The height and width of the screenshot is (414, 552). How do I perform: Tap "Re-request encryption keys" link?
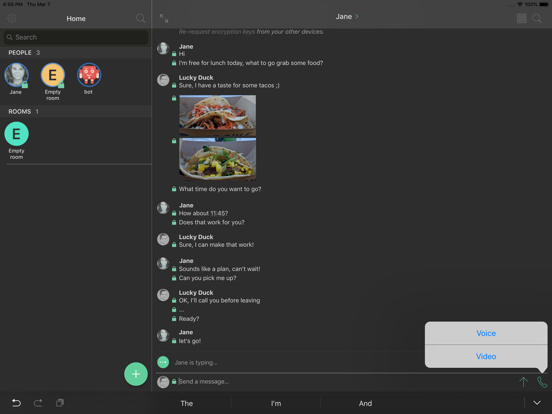point(217,32)
